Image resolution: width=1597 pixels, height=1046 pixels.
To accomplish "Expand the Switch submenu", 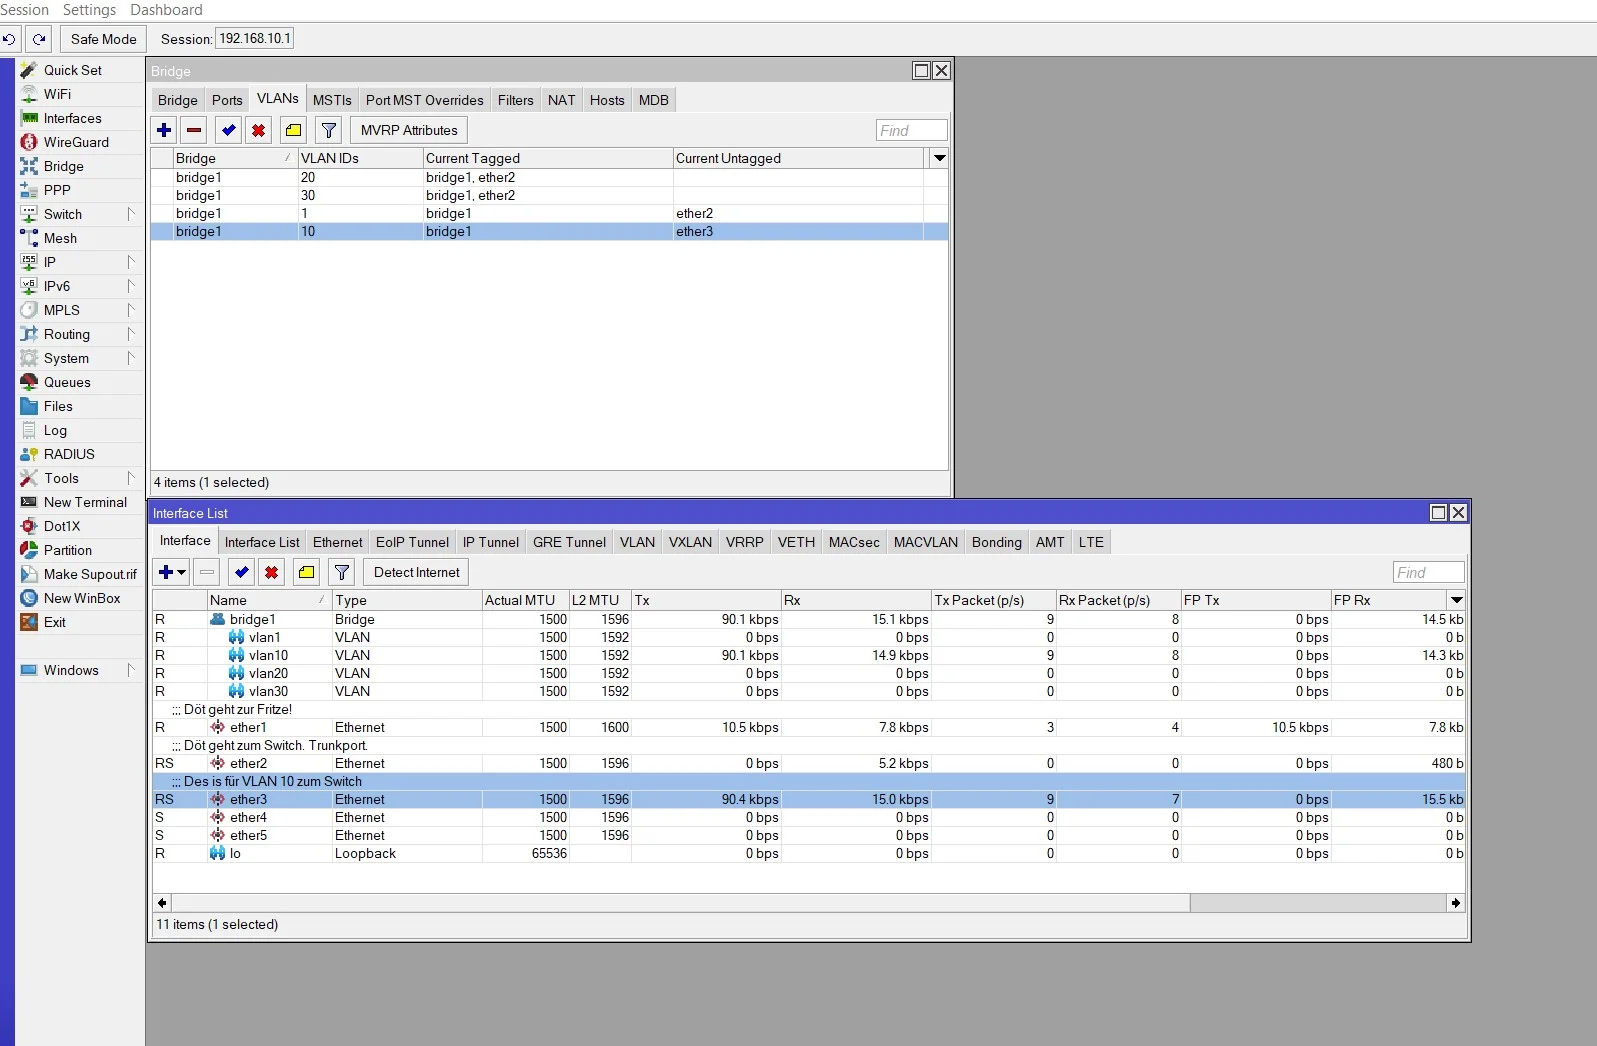I will [x=131, y=214].
